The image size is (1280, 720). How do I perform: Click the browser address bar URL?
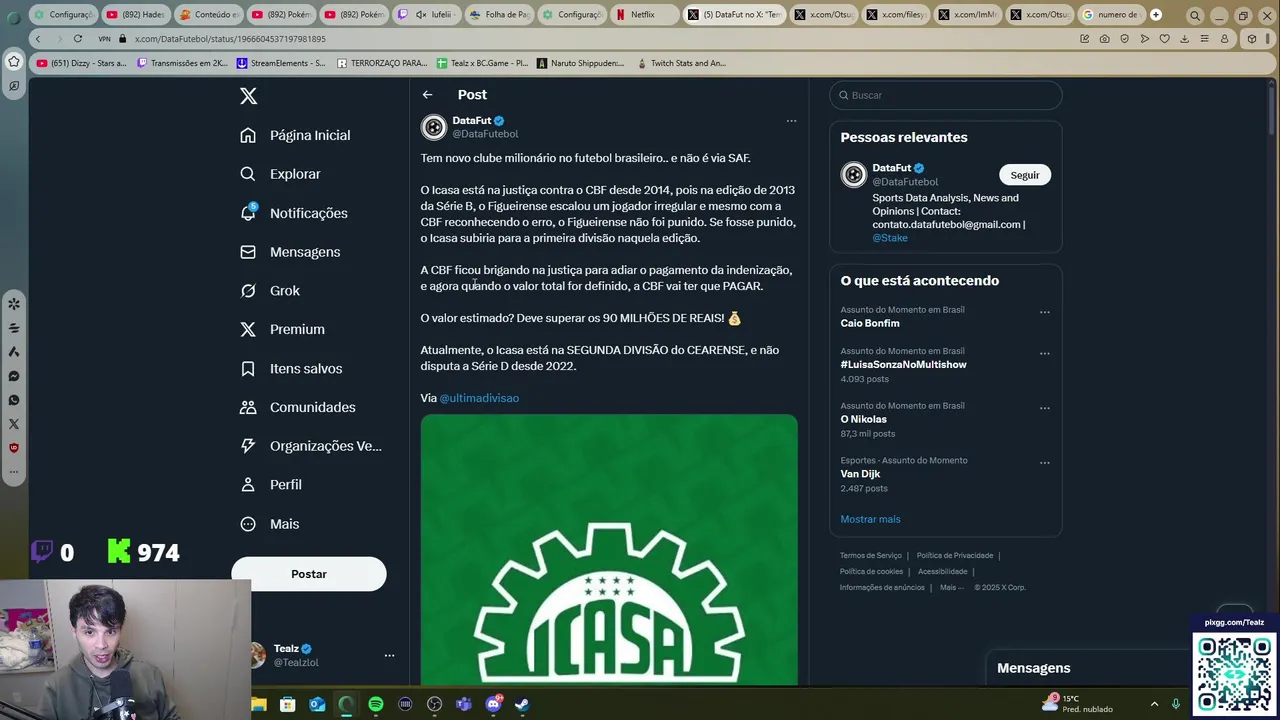(x=230, y=39)
